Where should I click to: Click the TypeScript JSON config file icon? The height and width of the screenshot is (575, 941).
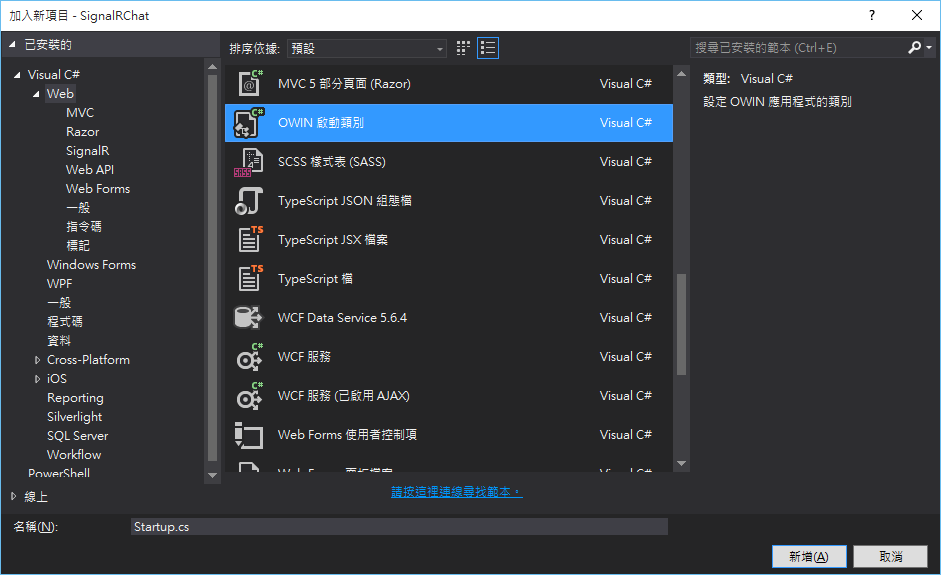pos(249,201)
